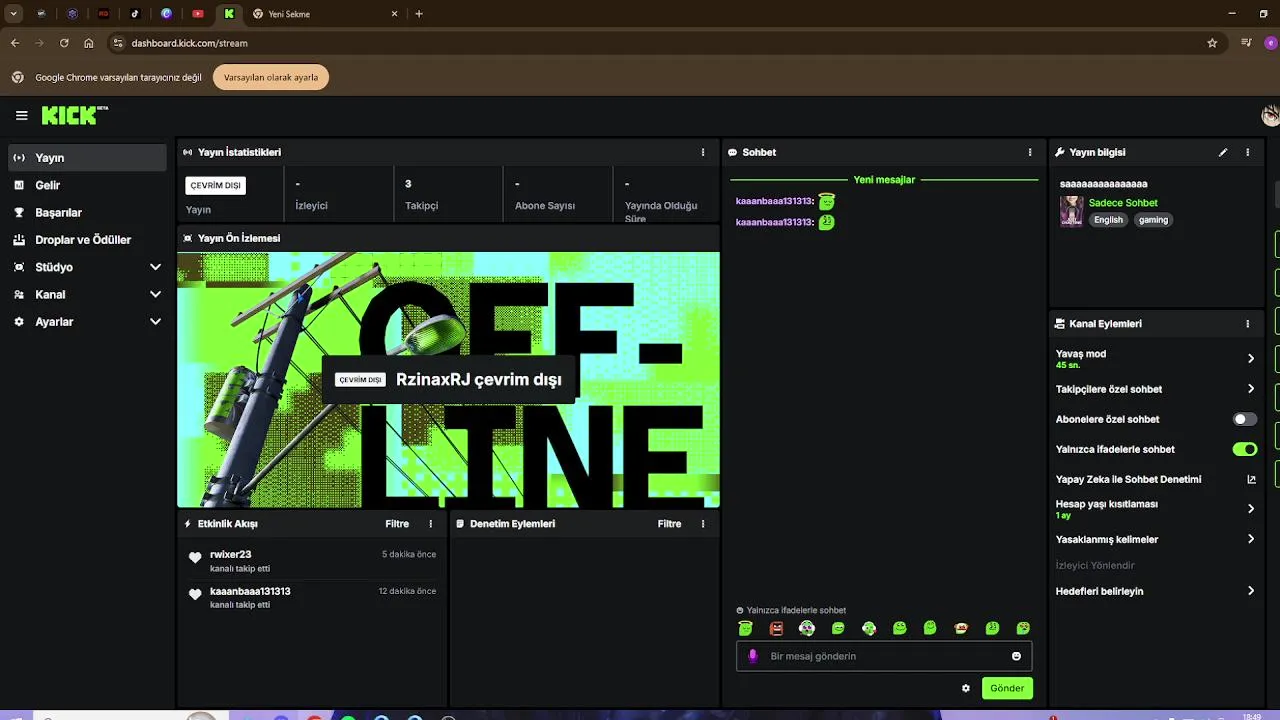
Task: Open the hamburger menu beside the Kick logo
Action: (21, 116)
